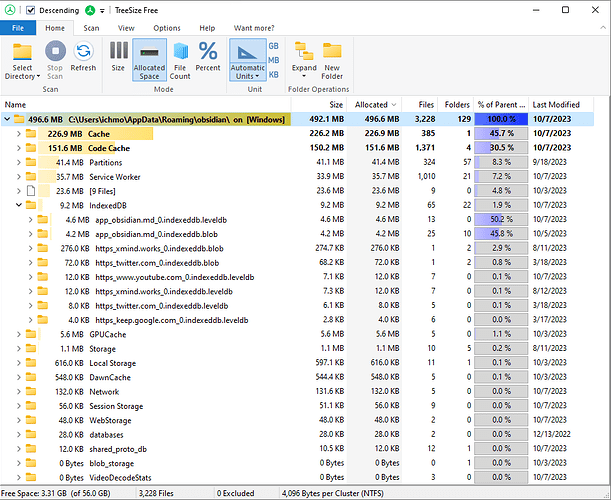Click the 12/13/2022 date of databases
This screenshot has width=611, height=500.
pyautogui.click(x=551, y=434)
